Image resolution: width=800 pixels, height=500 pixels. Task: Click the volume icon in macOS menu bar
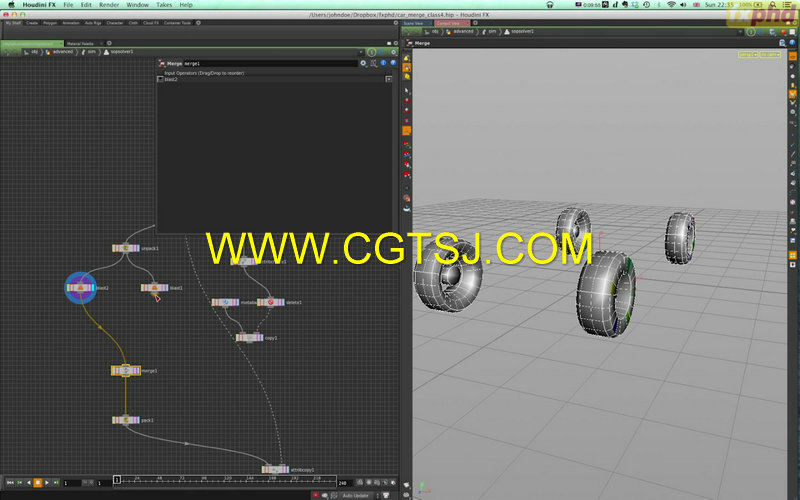click(x=684, y=5)
